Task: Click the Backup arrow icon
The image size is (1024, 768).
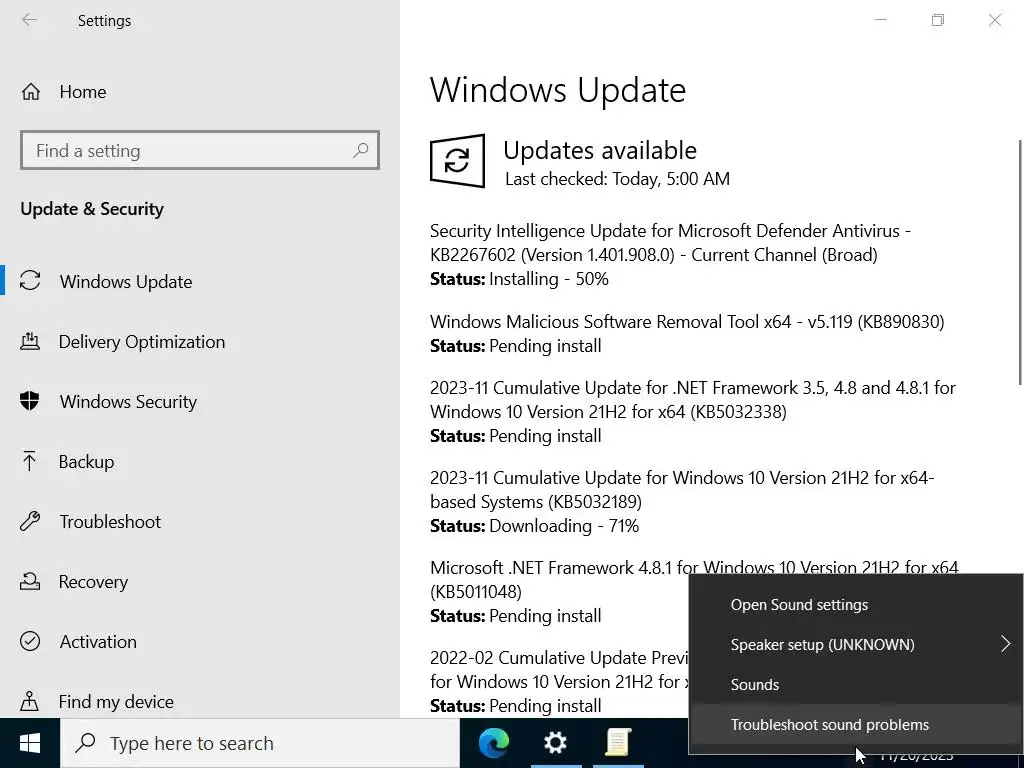Action: (x=29, y=461)
